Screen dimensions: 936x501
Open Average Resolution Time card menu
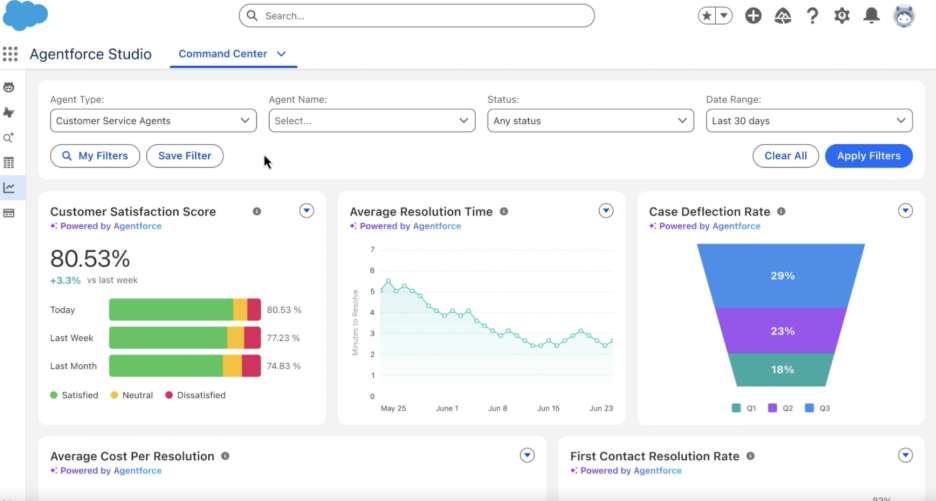click(606, 211)
